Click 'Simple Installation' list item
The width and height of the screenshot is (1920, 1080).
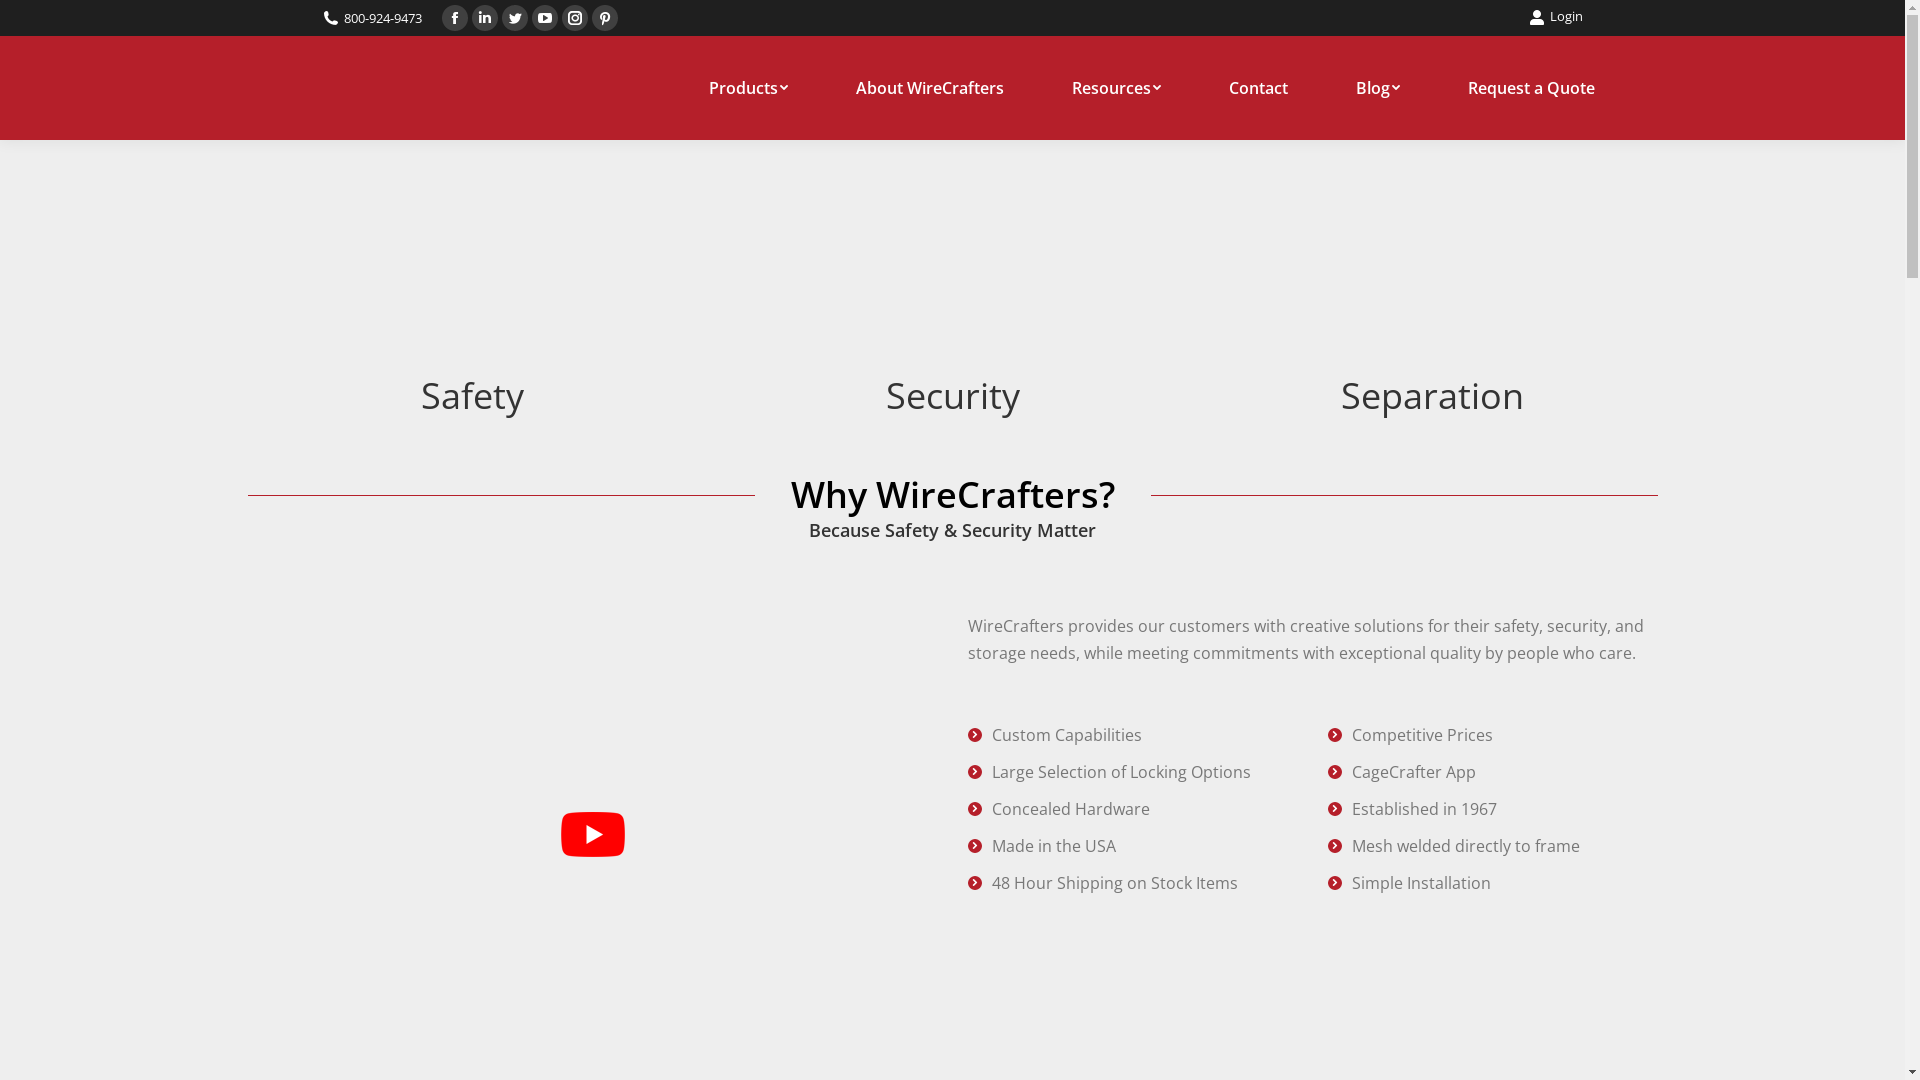tap(1420, 883)
